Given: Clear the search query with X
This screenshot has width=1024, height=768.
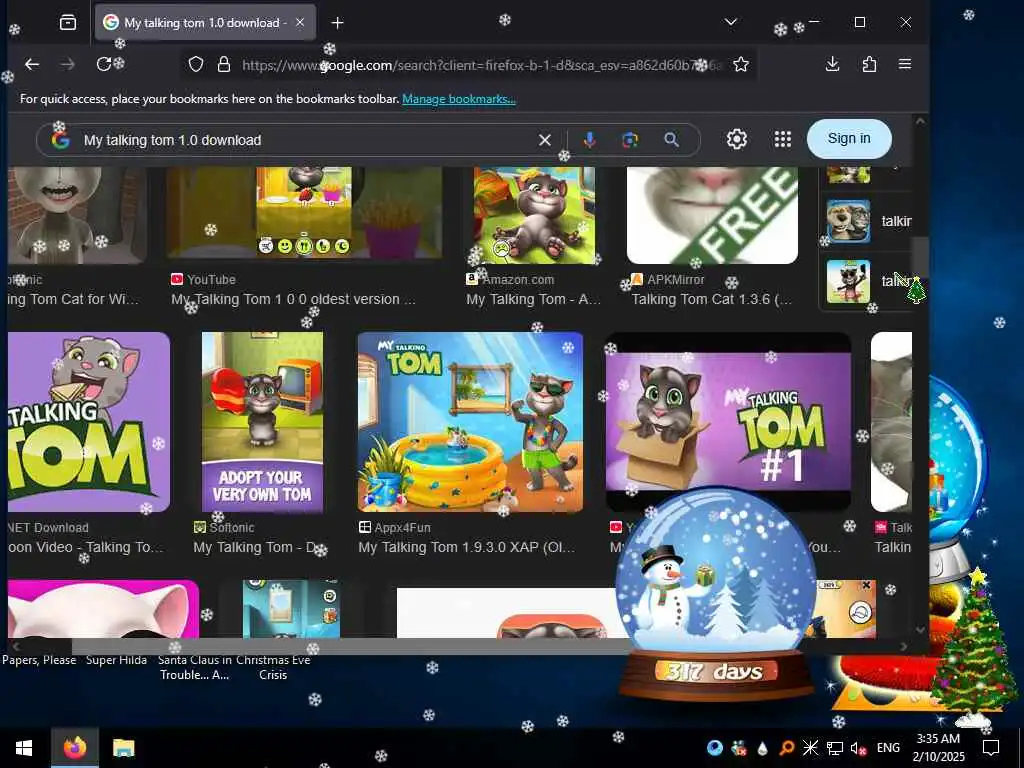Looking at the screenshot, I should [x=545, y=140].
